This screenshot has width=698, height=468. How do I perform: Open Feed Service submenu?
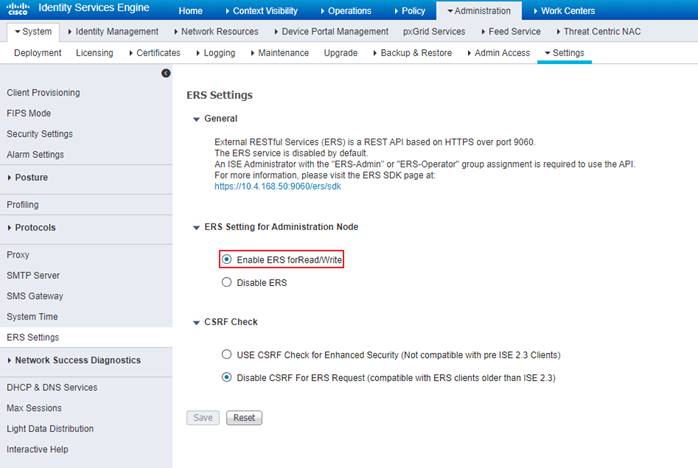pyautogui.click(x=511, y=32)
